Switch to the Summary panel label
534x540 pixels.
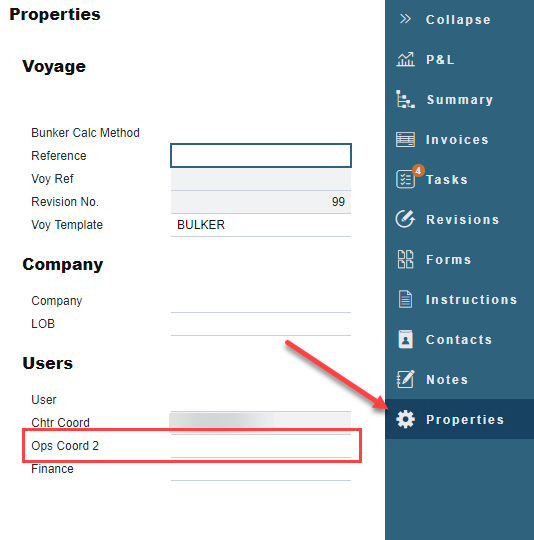[x=460, y=100]
